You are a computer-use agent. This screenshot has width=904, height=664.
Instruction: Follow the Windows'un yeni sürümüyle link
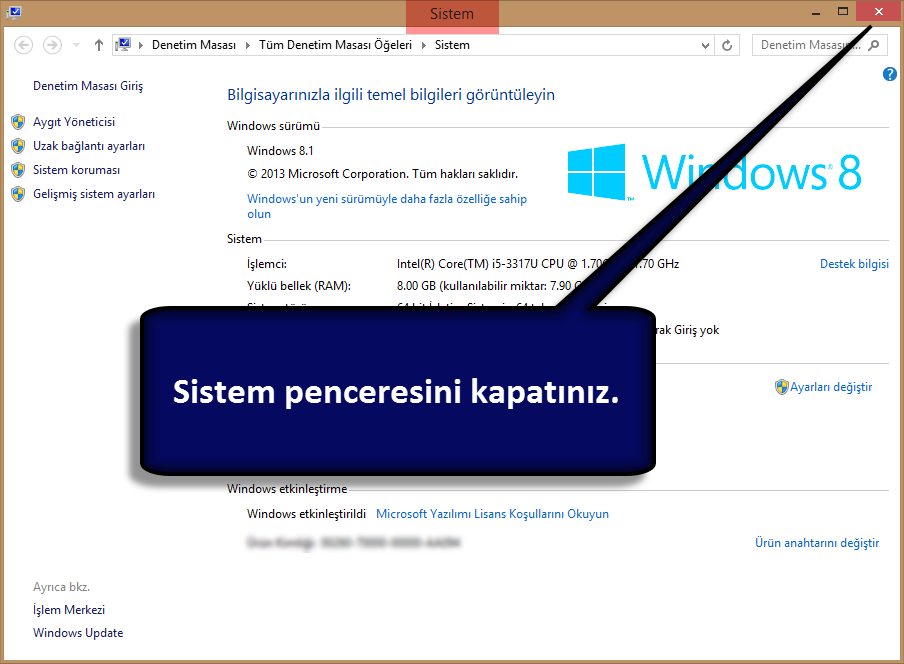tap(387, 206)
